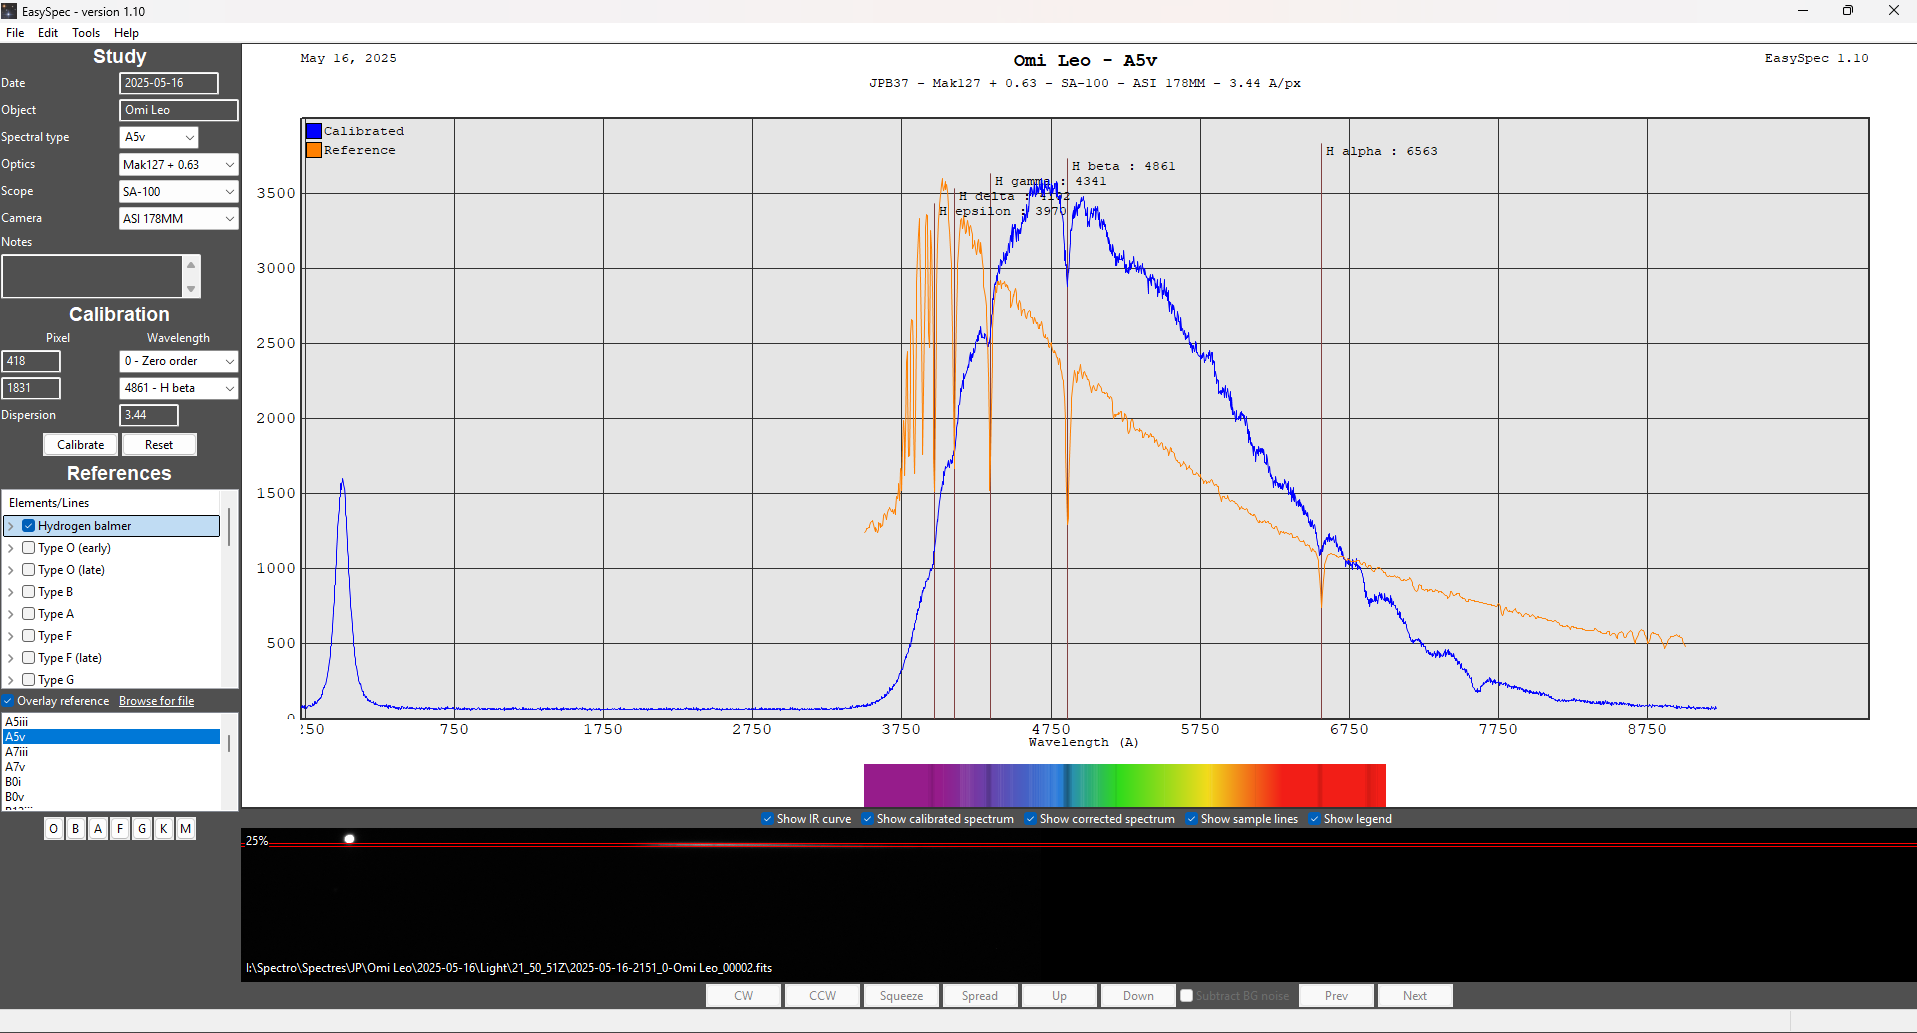Expand the Hydrogen balmer tree node
Image resolution: width=1917 pixels, height=1033 pixels.
(11, 526)
